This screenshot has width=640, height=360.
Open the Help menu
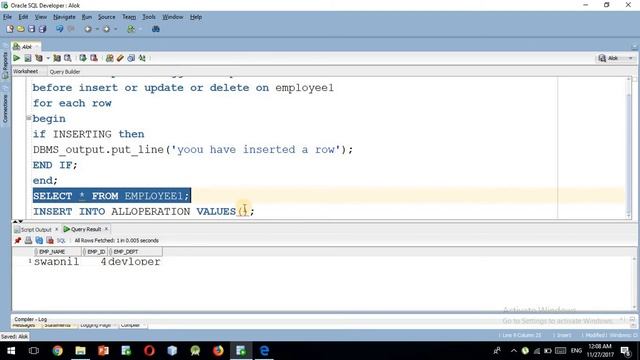tap(196, 17)
